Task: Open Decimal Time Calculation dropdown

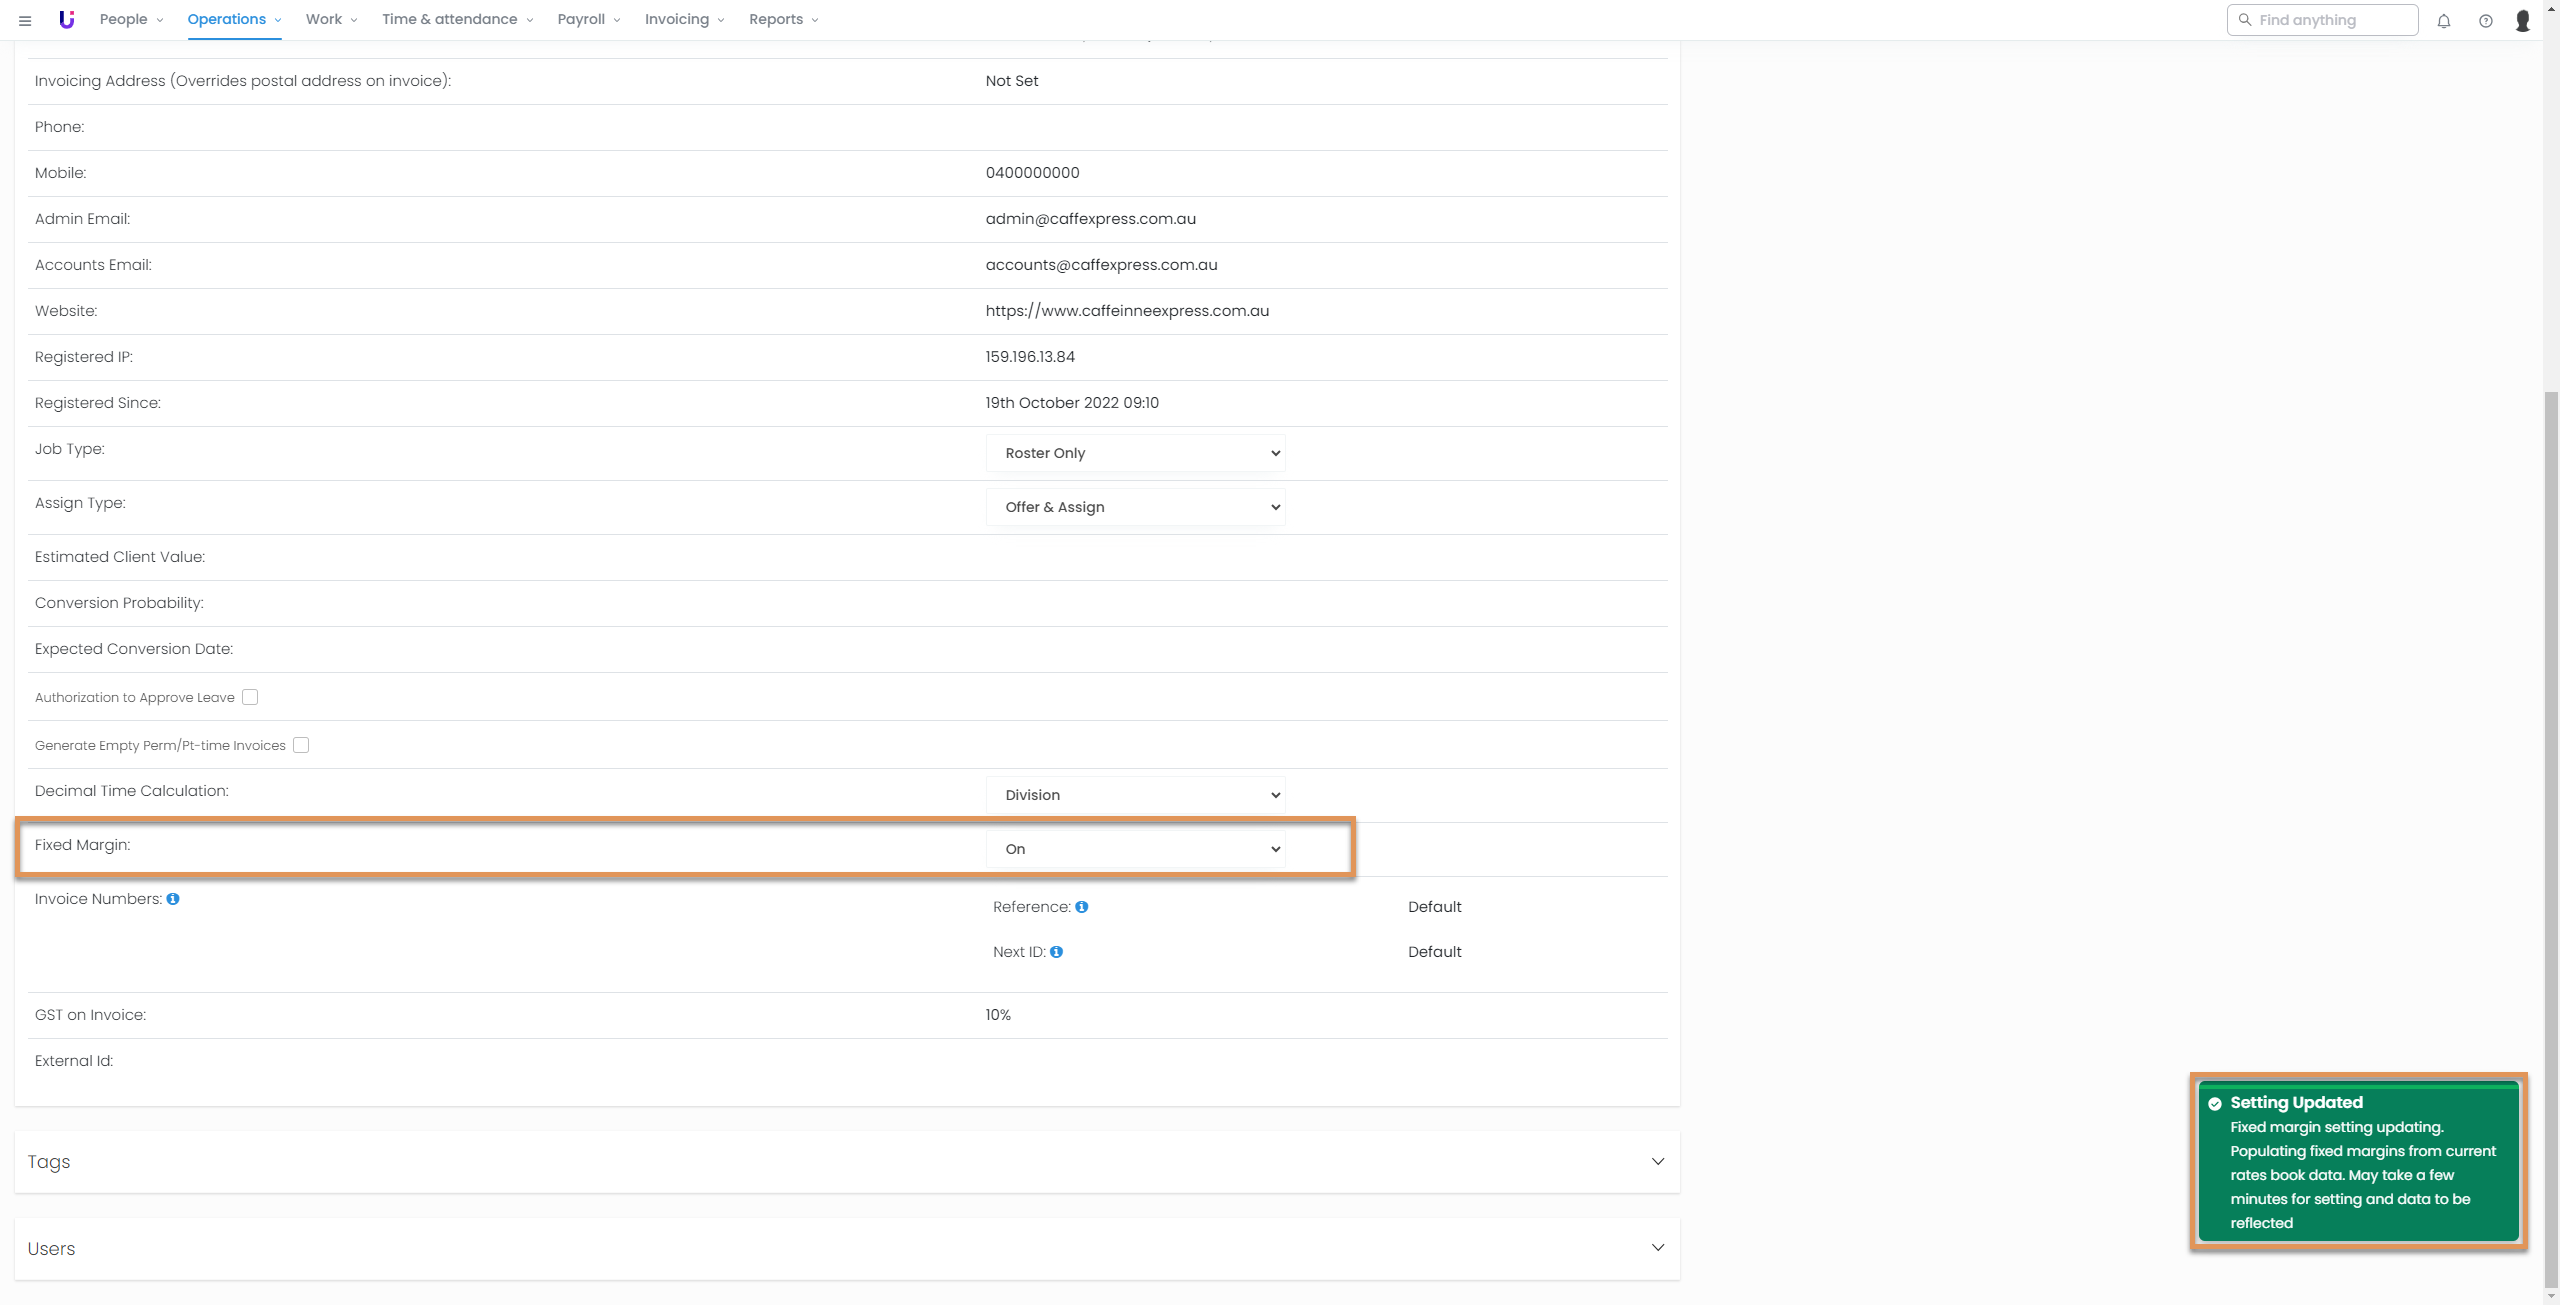Action: pyautogui.click(x=1135, y=795)
